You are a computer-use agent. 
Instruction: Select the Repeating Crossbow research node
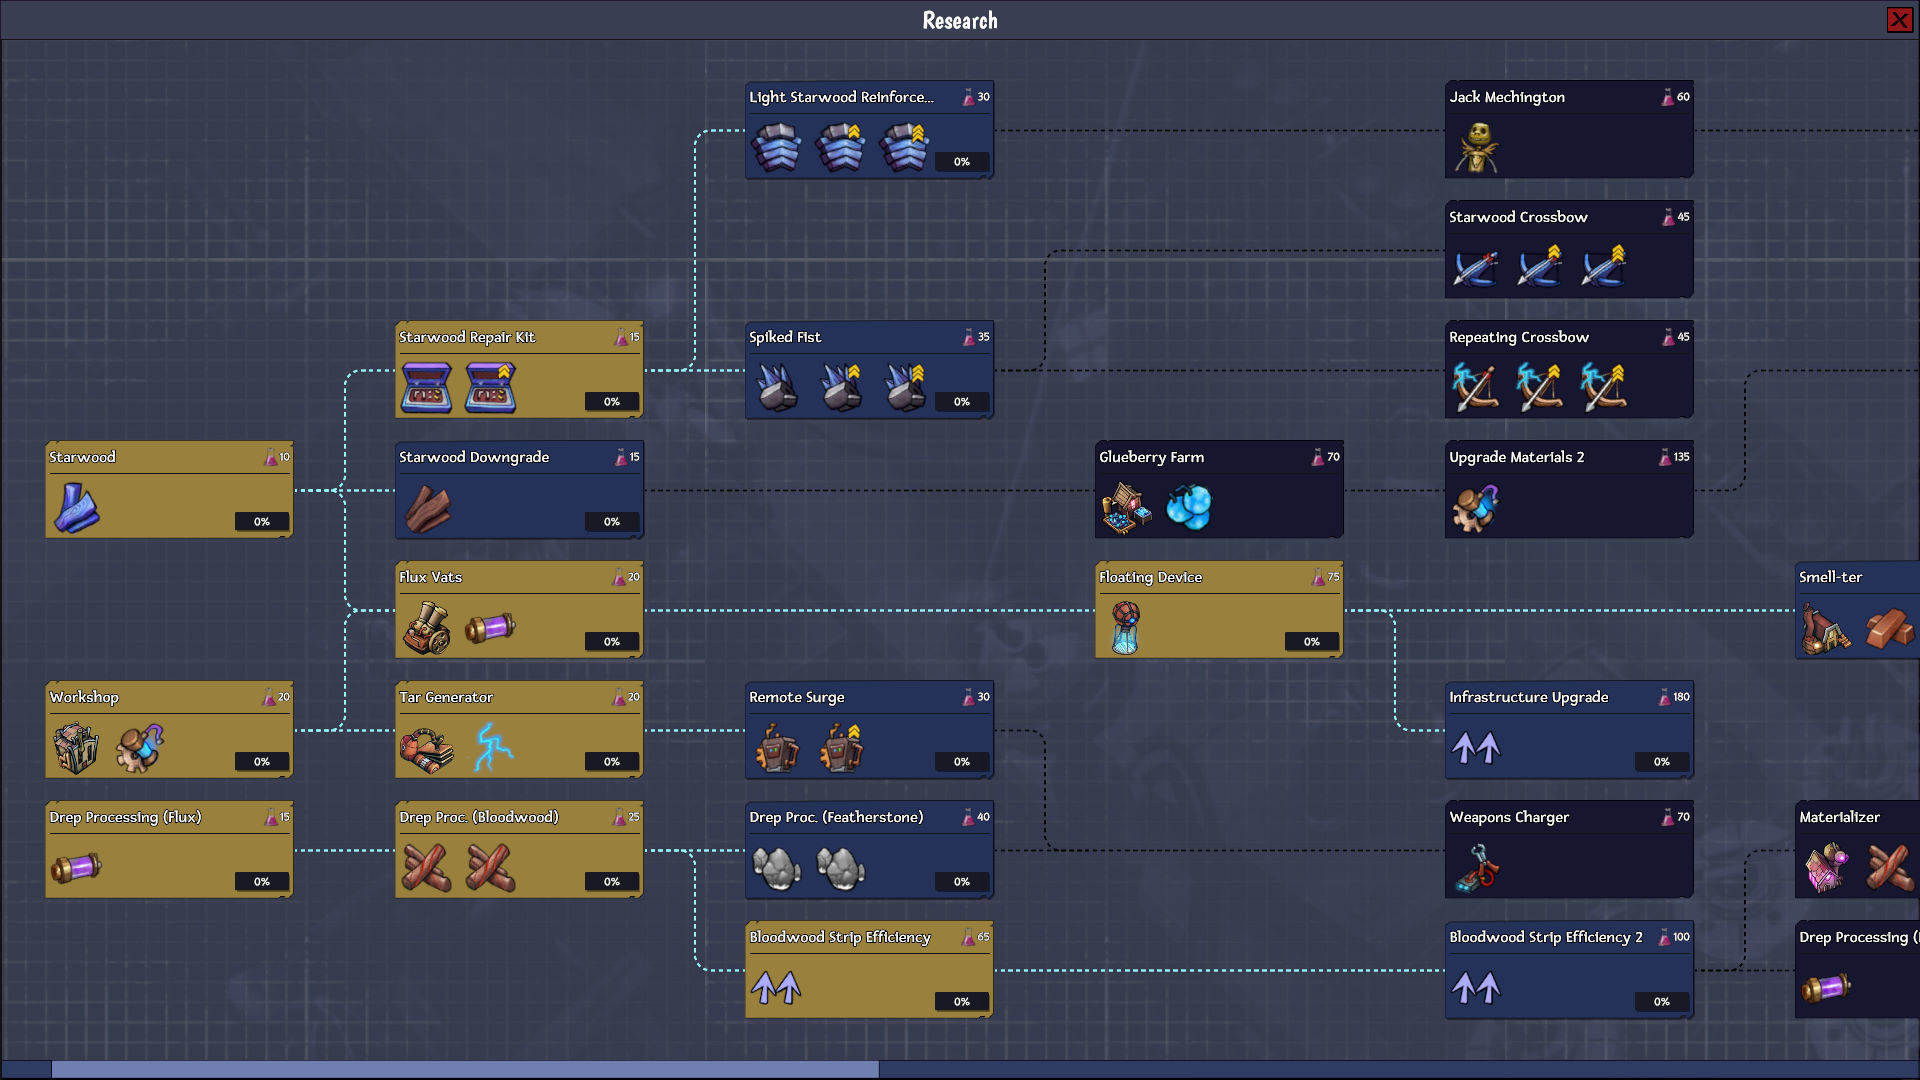click(x=1568, y=369)
